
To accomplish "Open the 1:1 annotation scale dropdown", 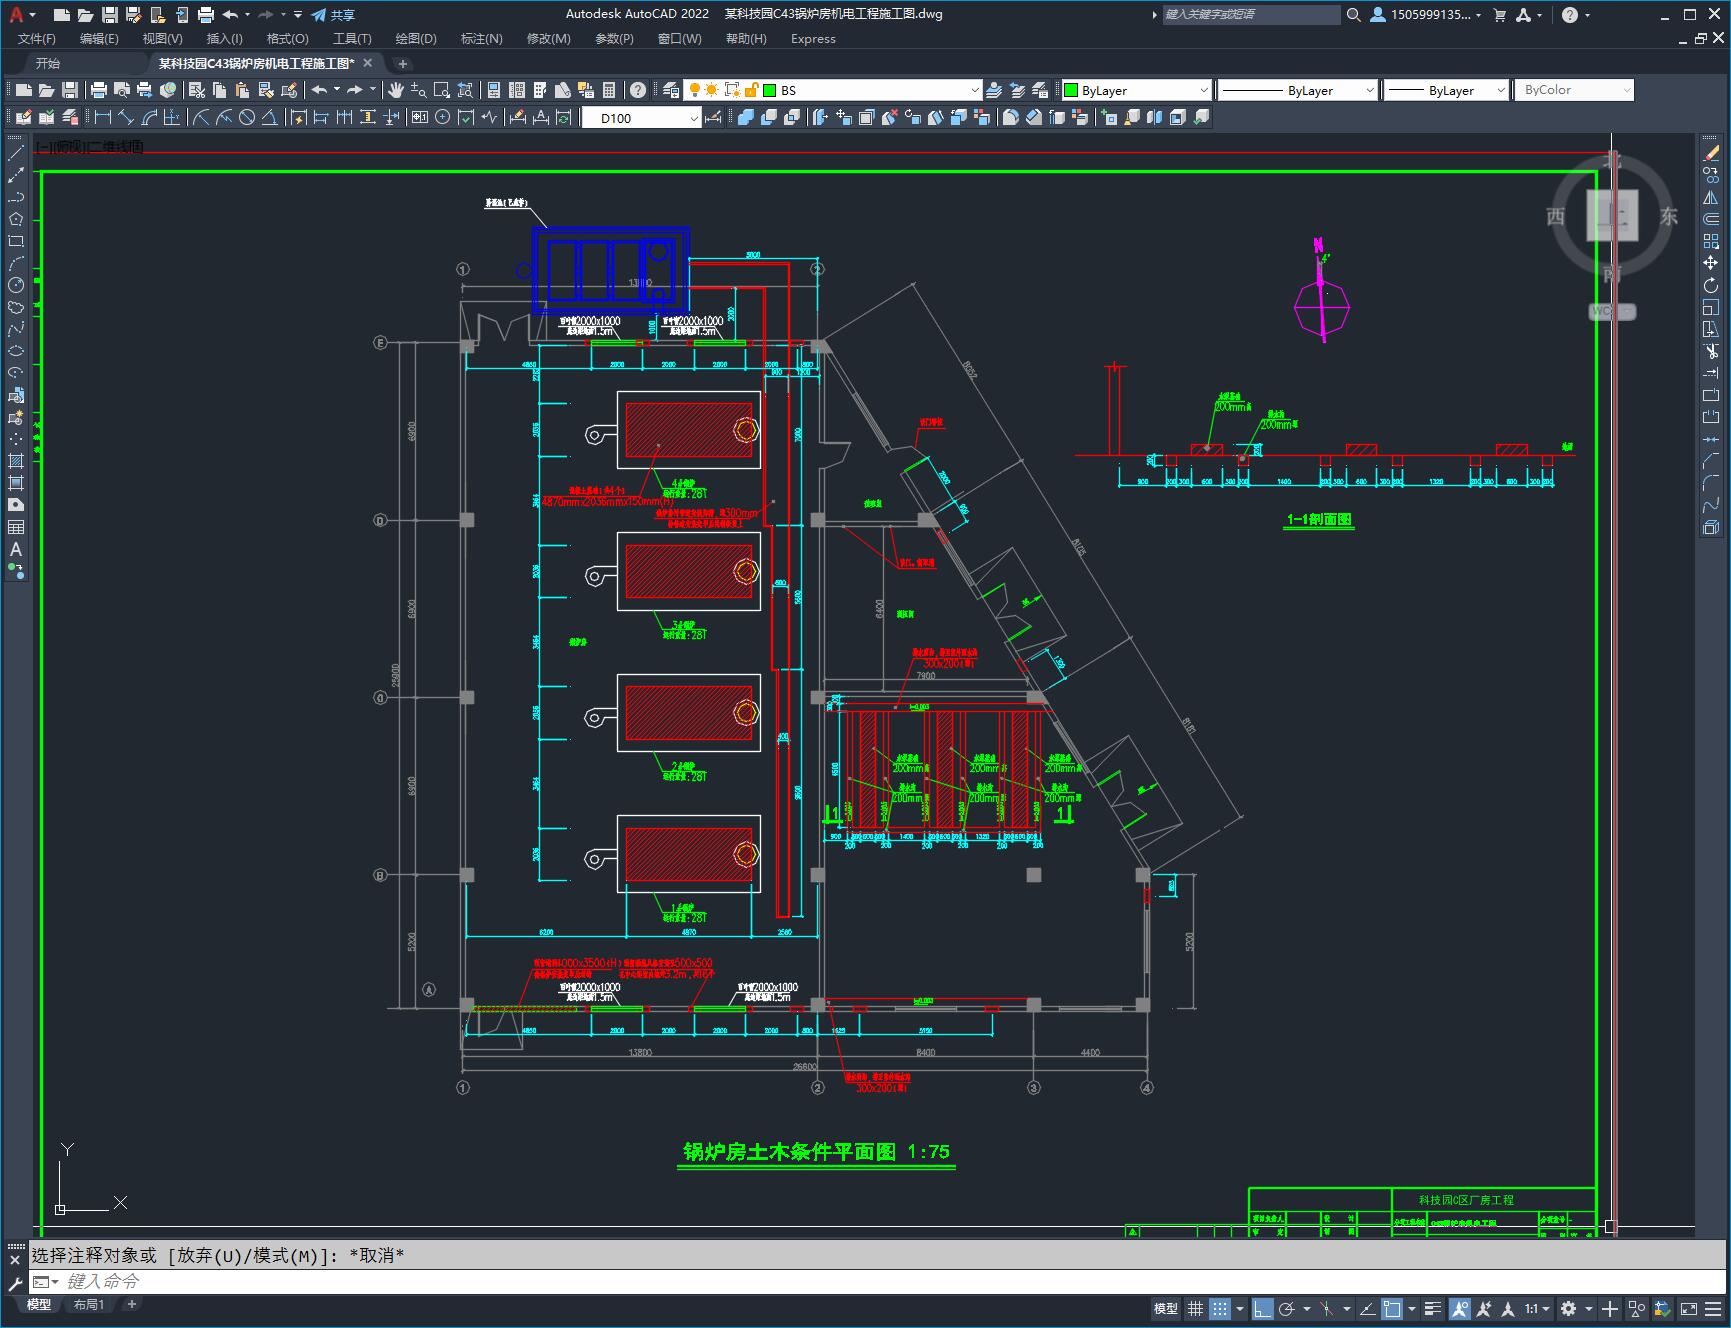I will pyautogui.click(x=1537, y=1308).
